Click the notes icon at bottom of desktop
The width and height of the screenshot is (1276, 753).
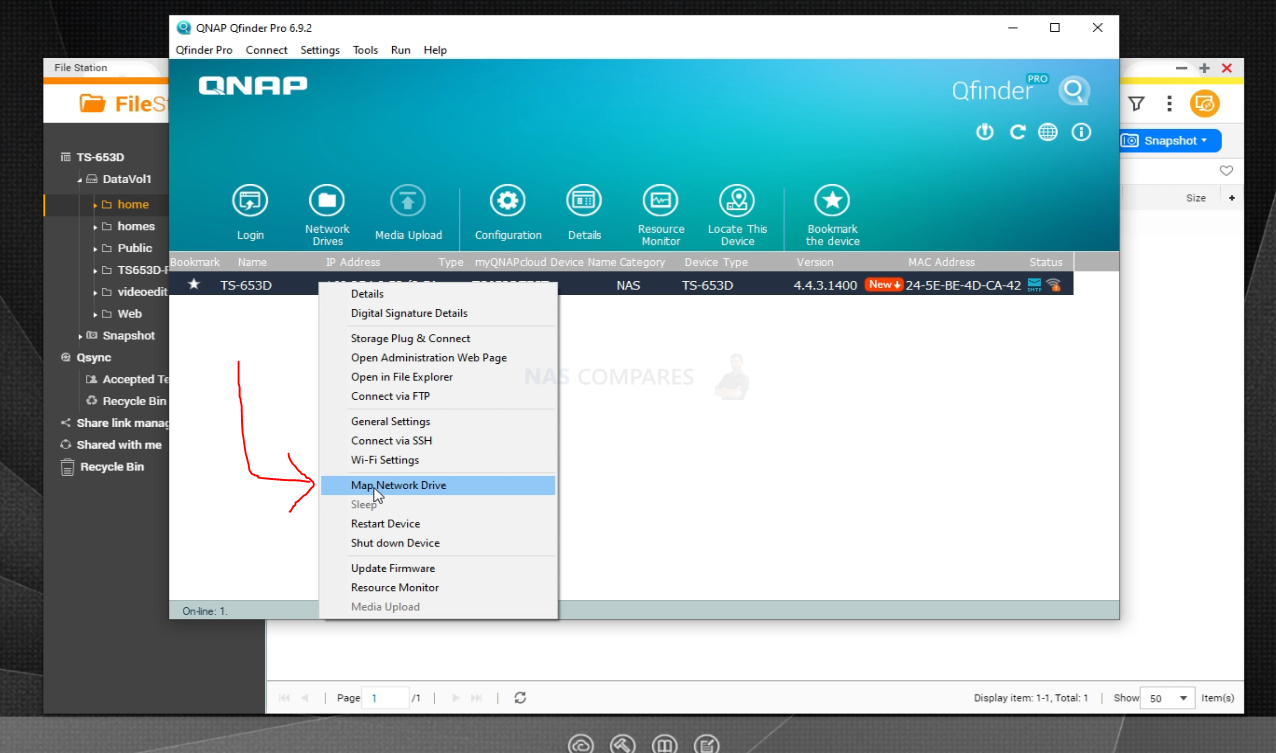(x=707, y=745)
